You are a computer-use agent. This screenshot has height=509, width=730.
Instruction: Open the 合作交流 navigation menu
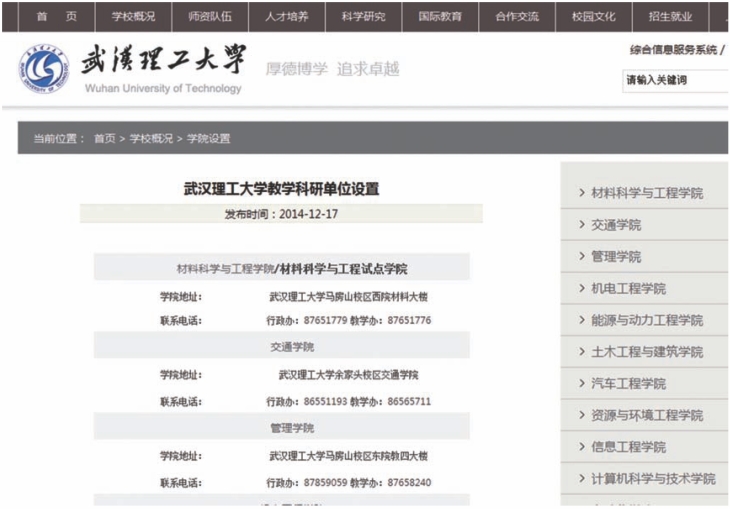click(517, 17)
